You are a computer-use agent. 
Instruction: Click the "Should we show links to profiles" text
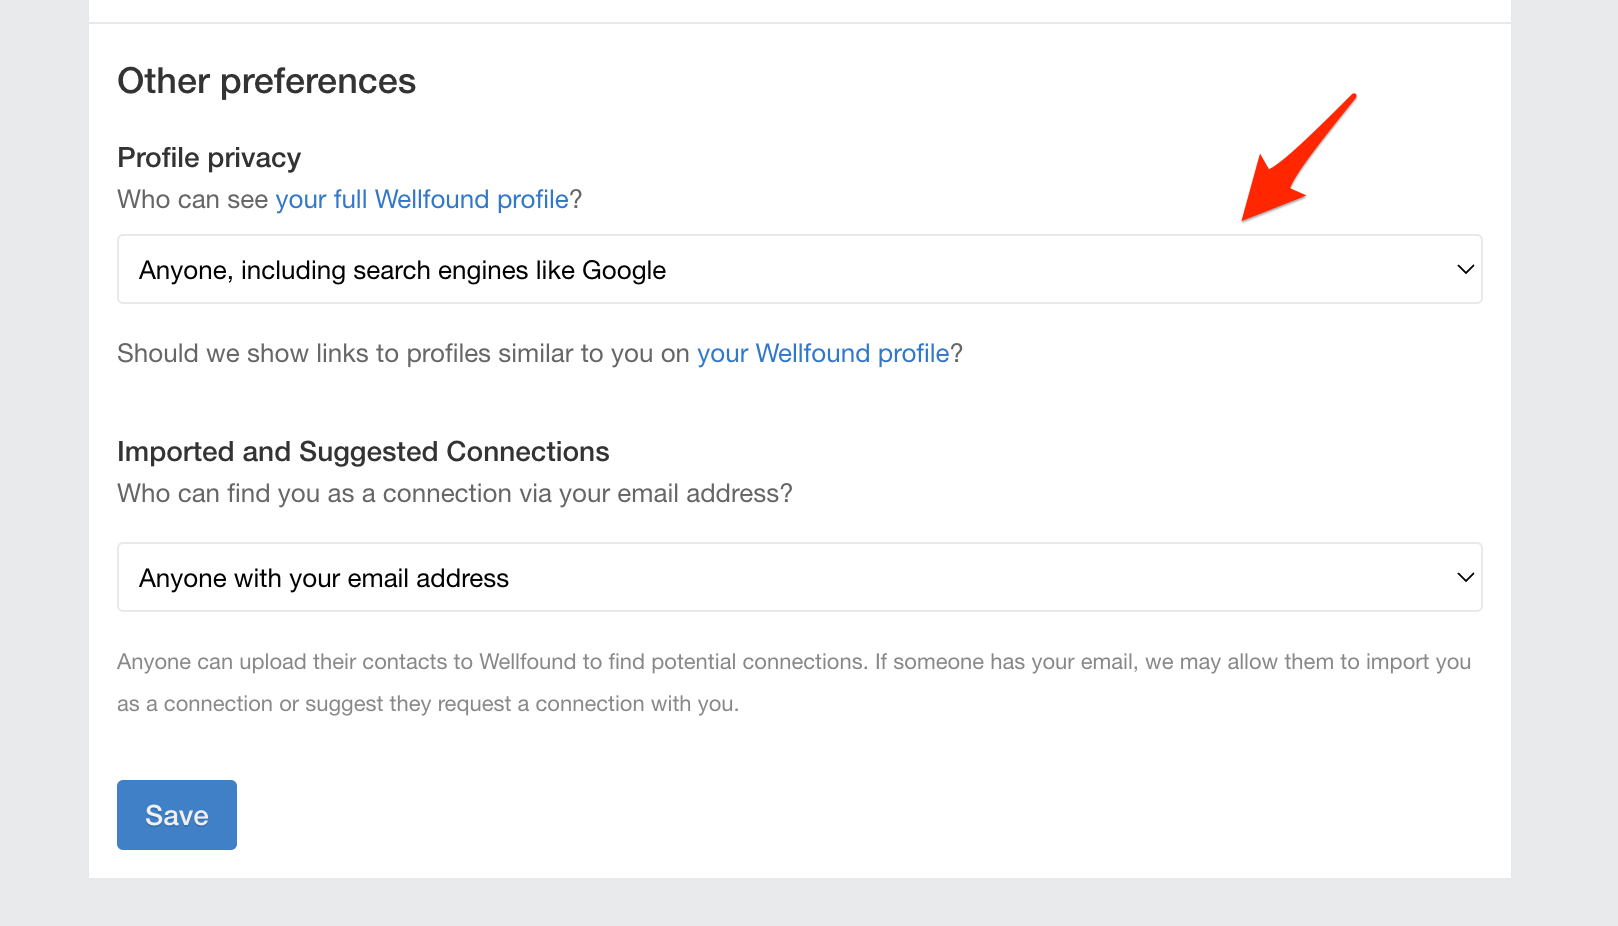[404, 354]
